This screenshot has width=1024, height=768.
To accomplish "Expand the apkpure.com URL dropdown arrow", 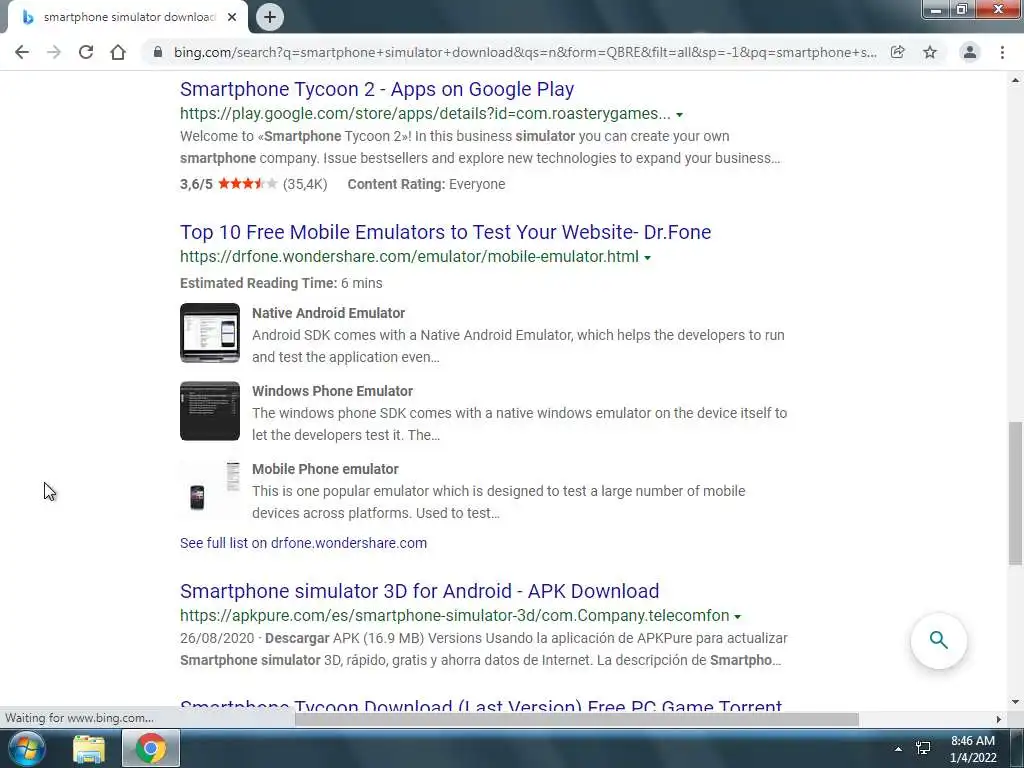I will (x=737, y=616).
